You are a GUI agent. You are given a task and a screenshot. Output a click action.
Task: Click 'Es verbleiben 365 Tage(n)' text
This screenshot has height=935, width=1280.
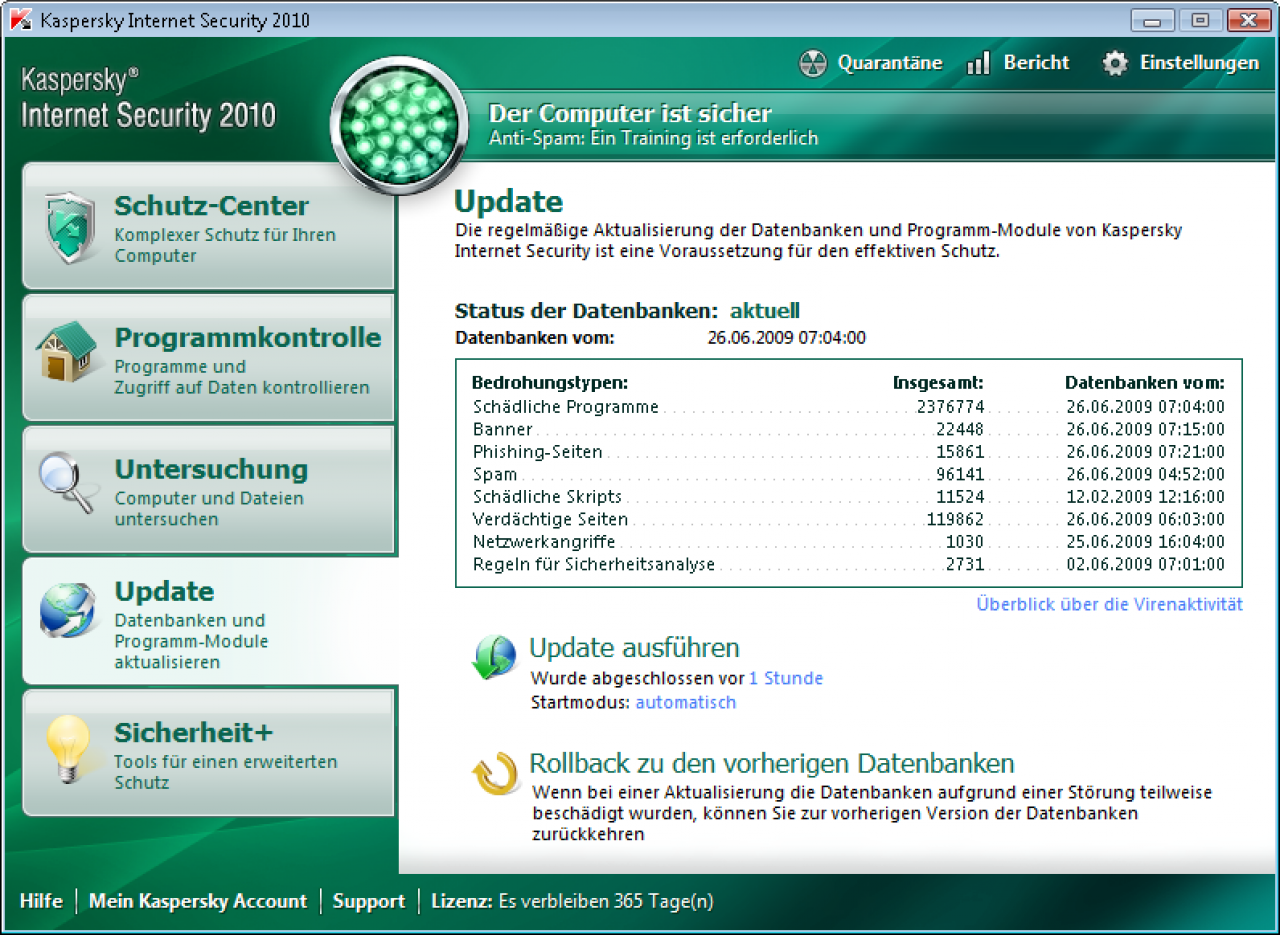606,901
